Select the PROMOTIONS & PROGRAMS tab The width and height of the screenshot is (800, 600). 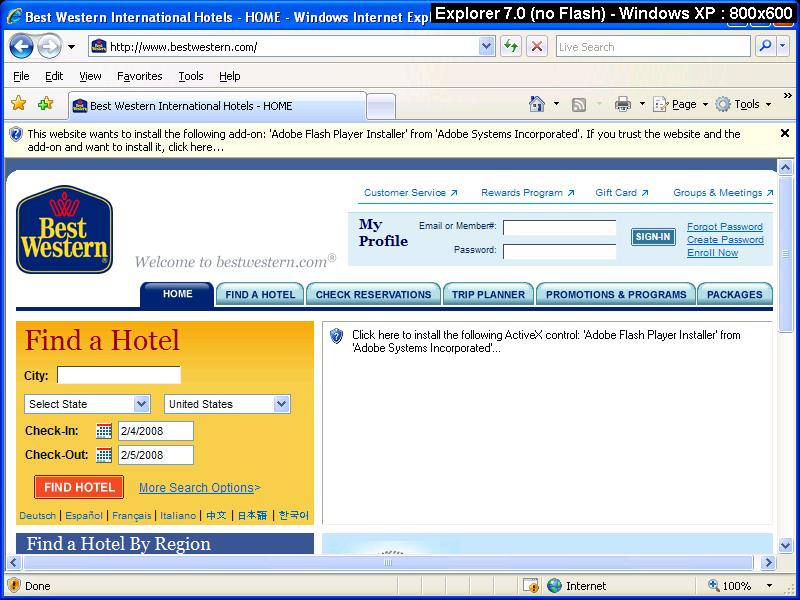coord(616,294)
